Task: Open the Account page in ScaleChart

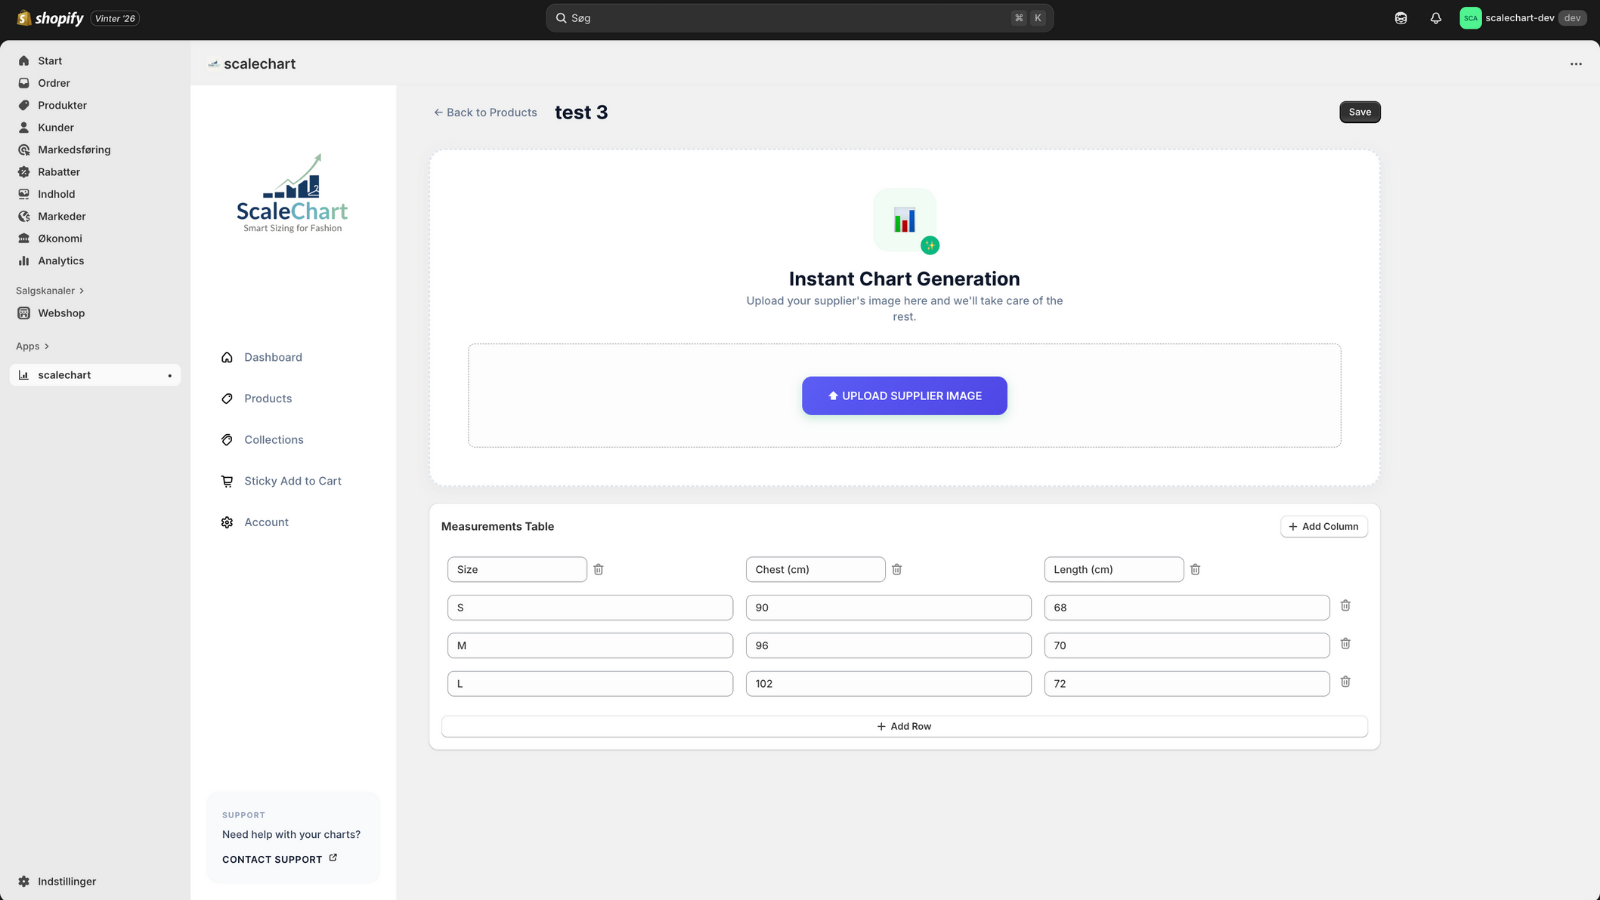Action: click(x=266, y=521)
